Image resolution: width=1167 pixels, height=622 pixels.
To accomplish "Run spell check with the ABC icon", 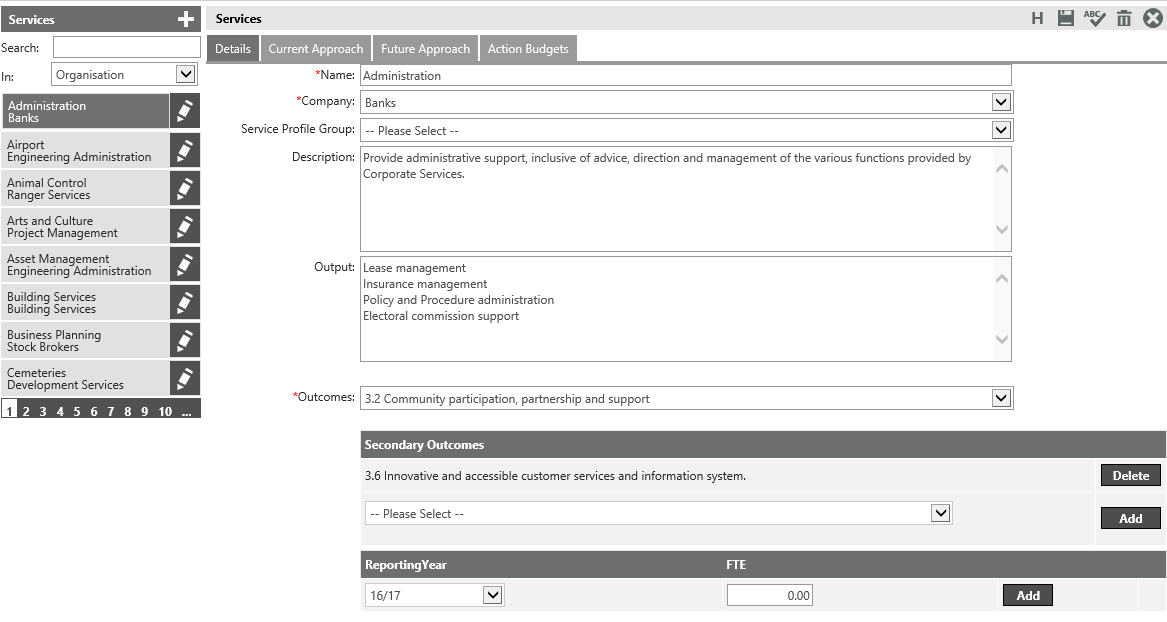I will coord(1094,19).
